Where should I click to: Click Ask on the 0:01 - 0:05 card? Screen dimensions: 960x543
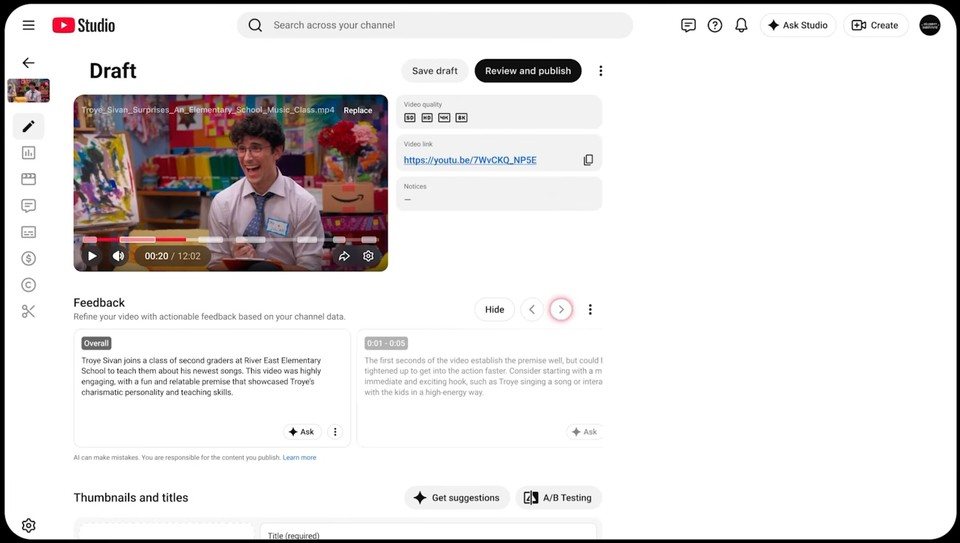click(x=584, y=432)
